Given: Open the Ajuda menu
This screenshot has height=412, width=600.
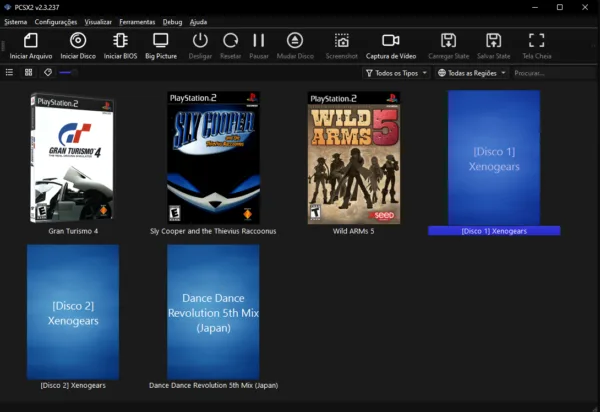Looking at the screenshot, I should click(198, 22).
